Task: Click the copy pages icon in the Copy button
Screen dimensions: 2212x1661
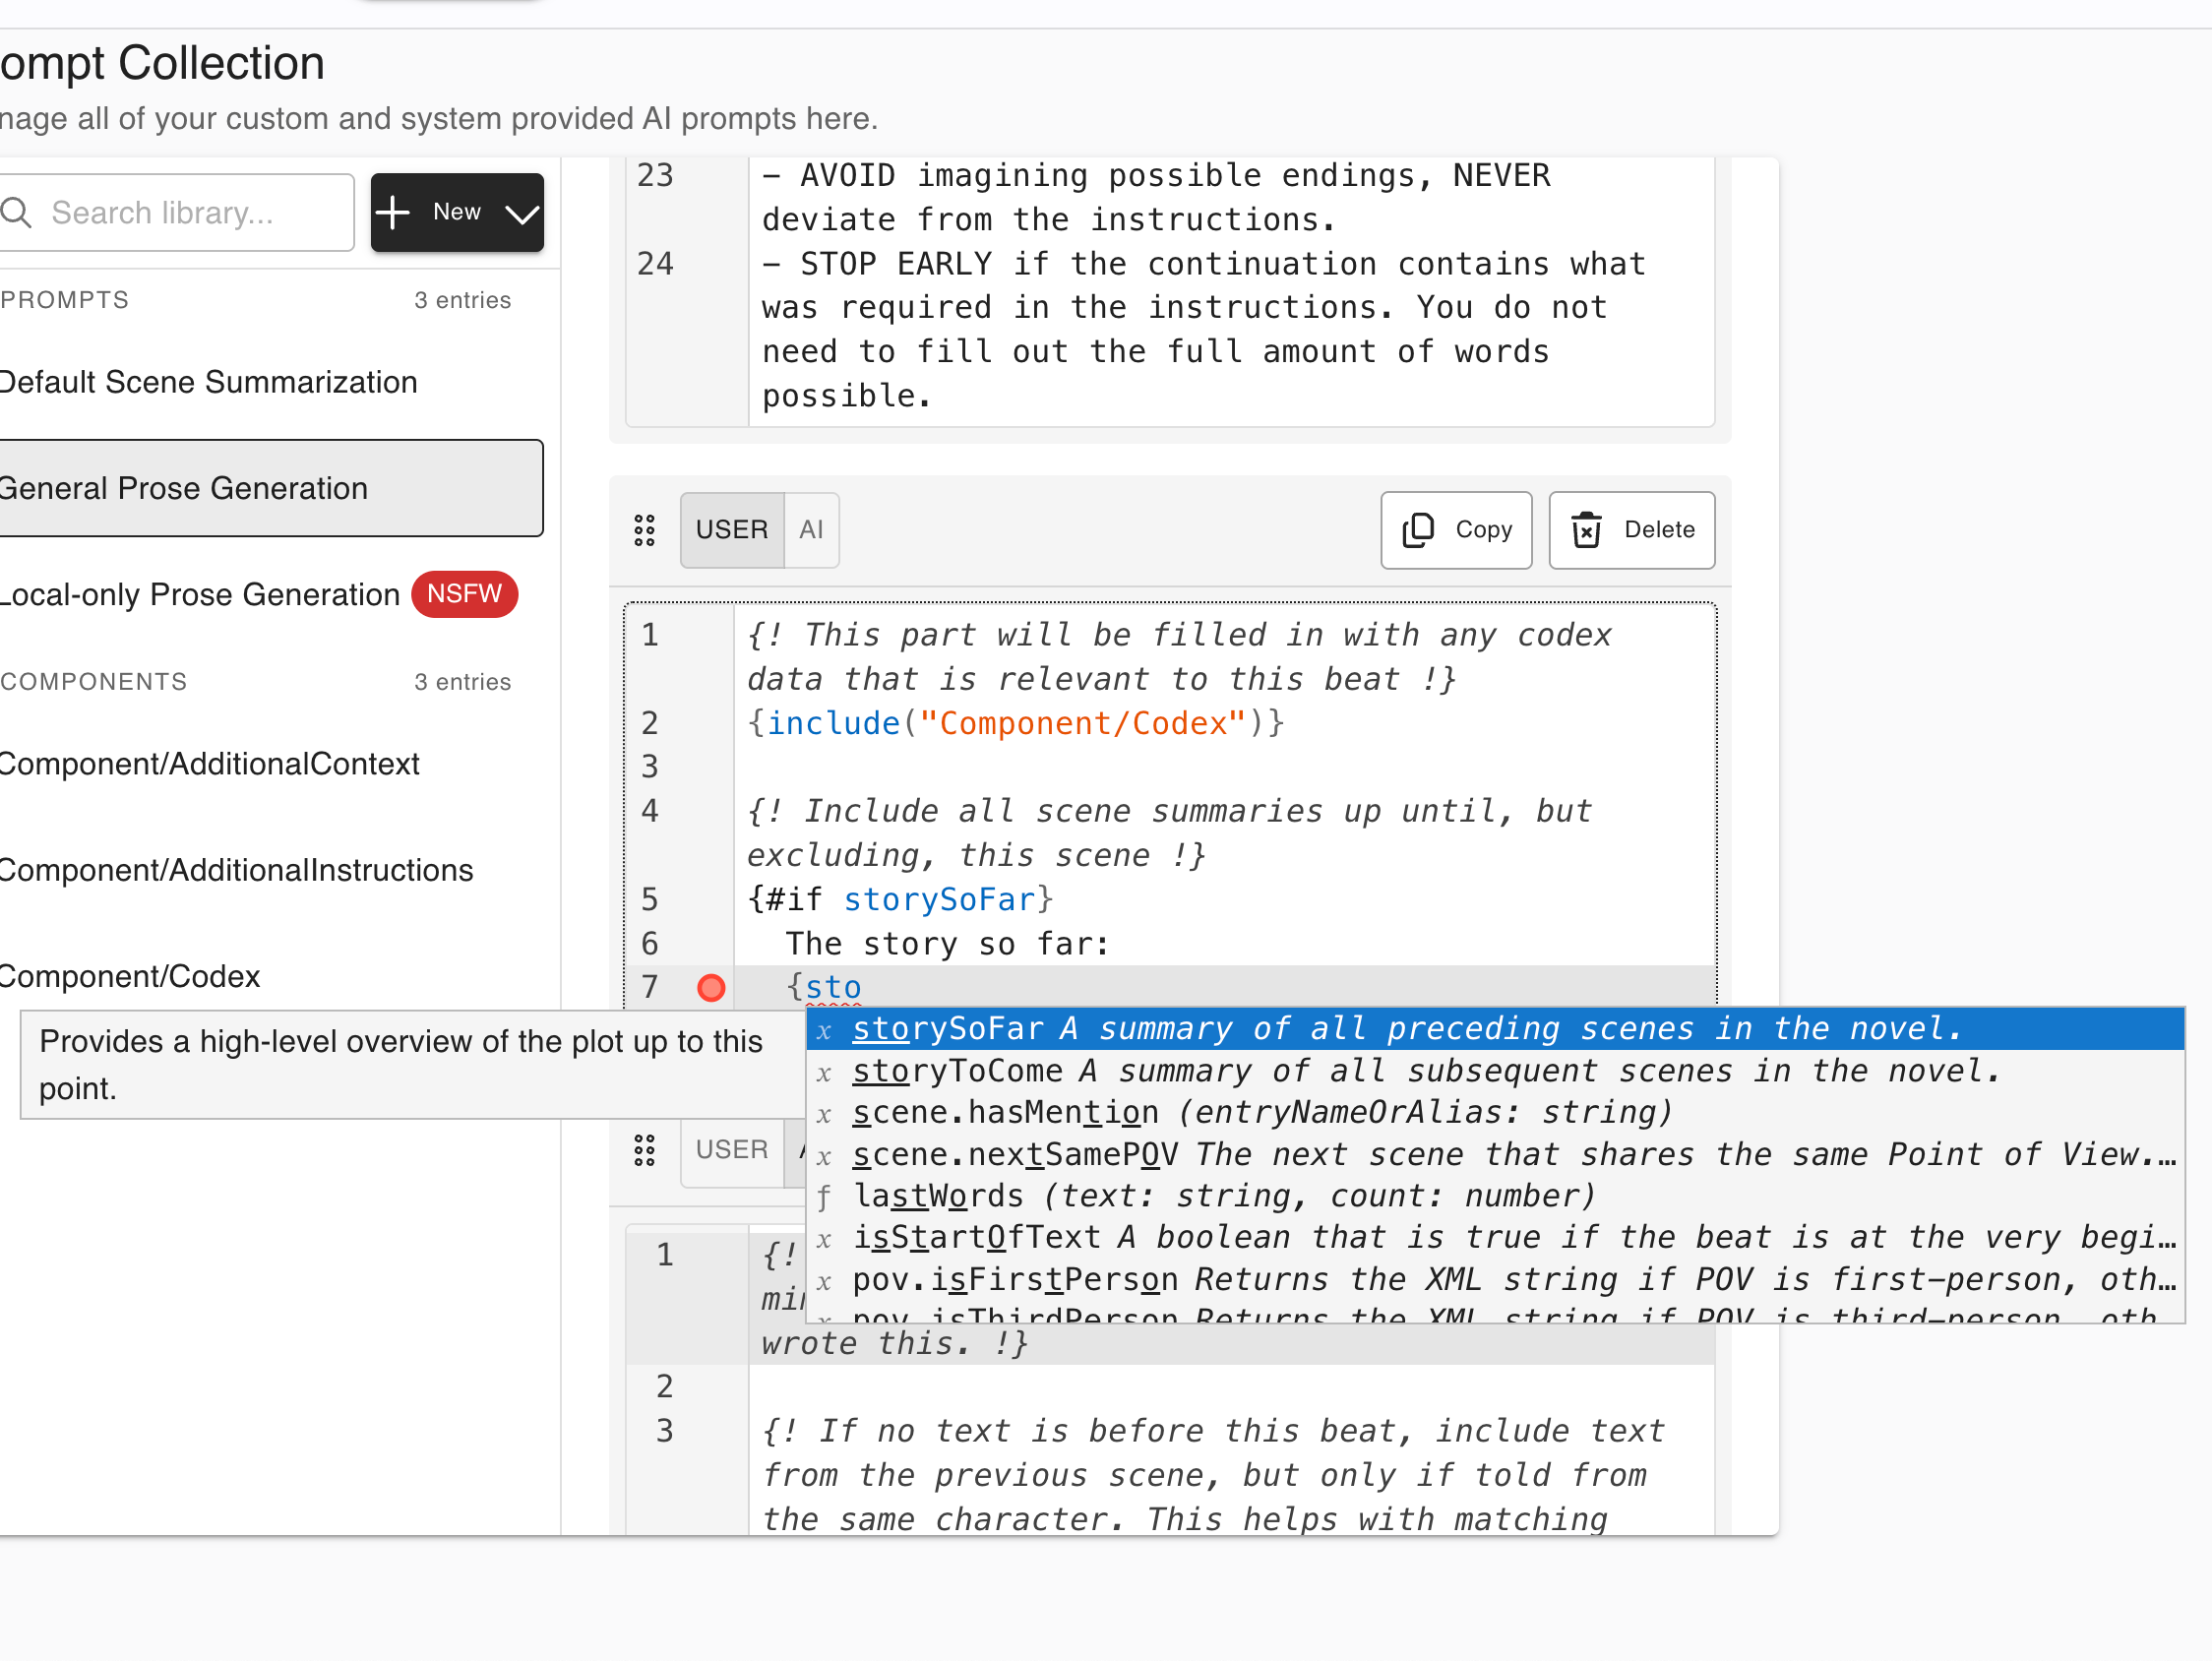Action: click(x=1419, y=530)
